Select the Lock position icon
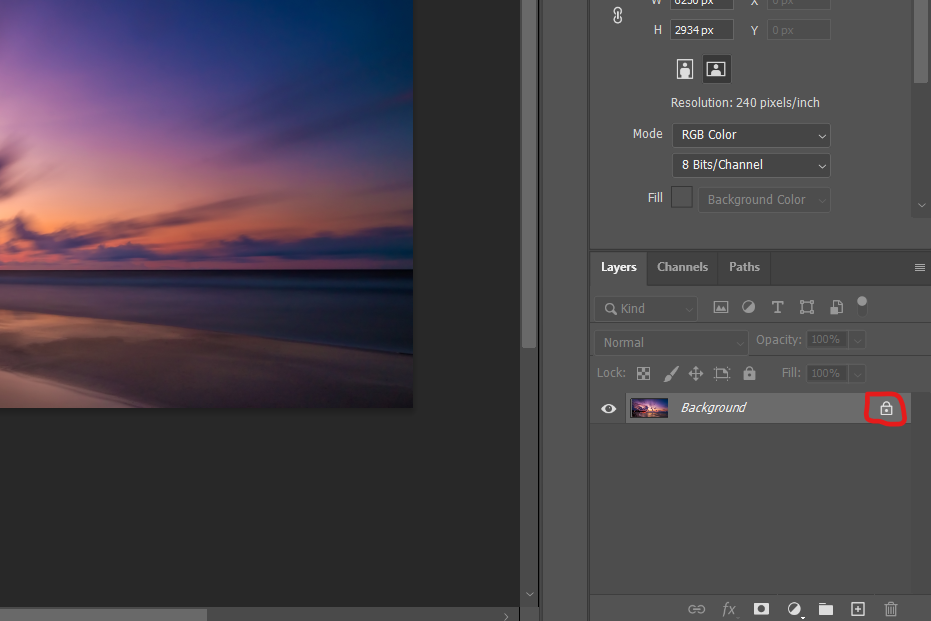Screen dimensions: 931x621 [695, 372]
